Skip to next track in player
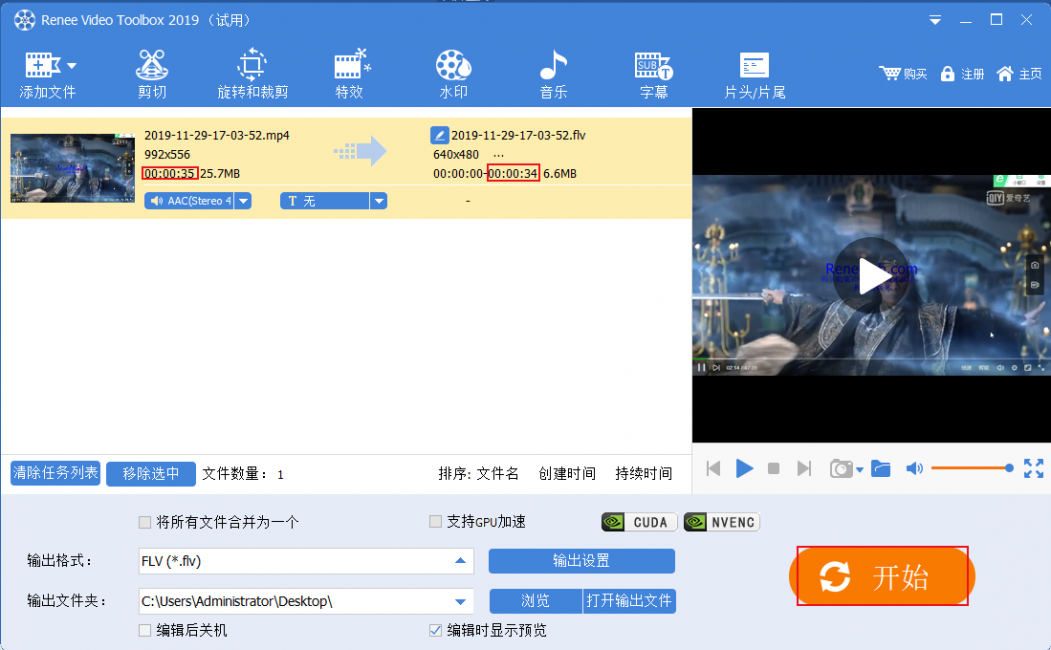Screen dimensions: 1051x650 coord(804,468)
